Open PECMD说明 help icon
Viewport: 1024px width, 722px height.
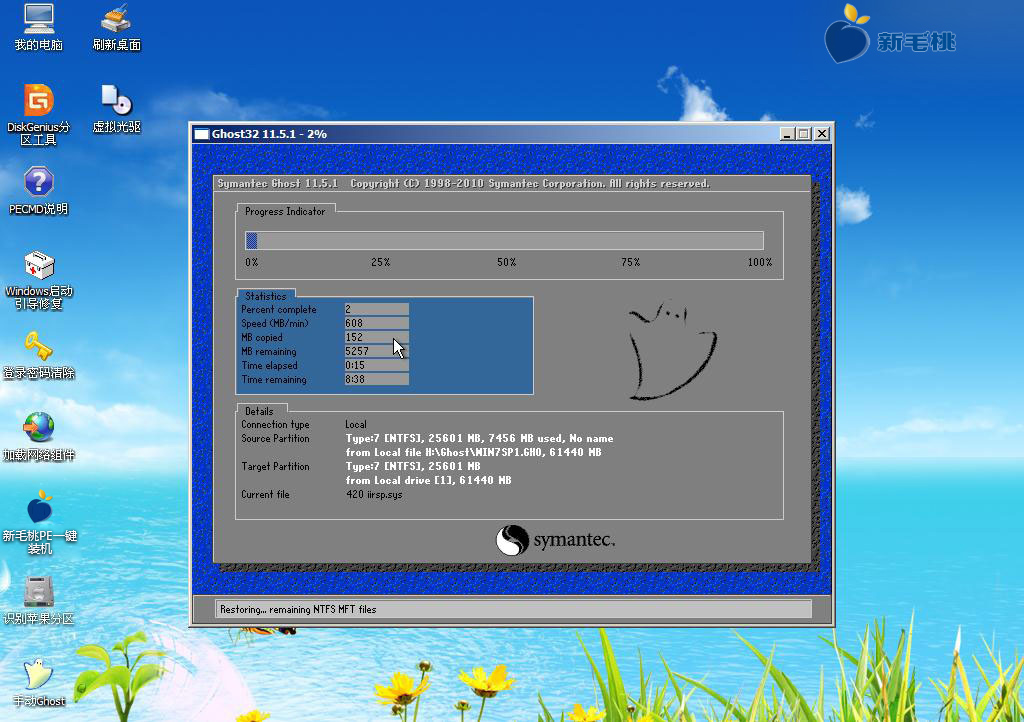tap(39, 191)
